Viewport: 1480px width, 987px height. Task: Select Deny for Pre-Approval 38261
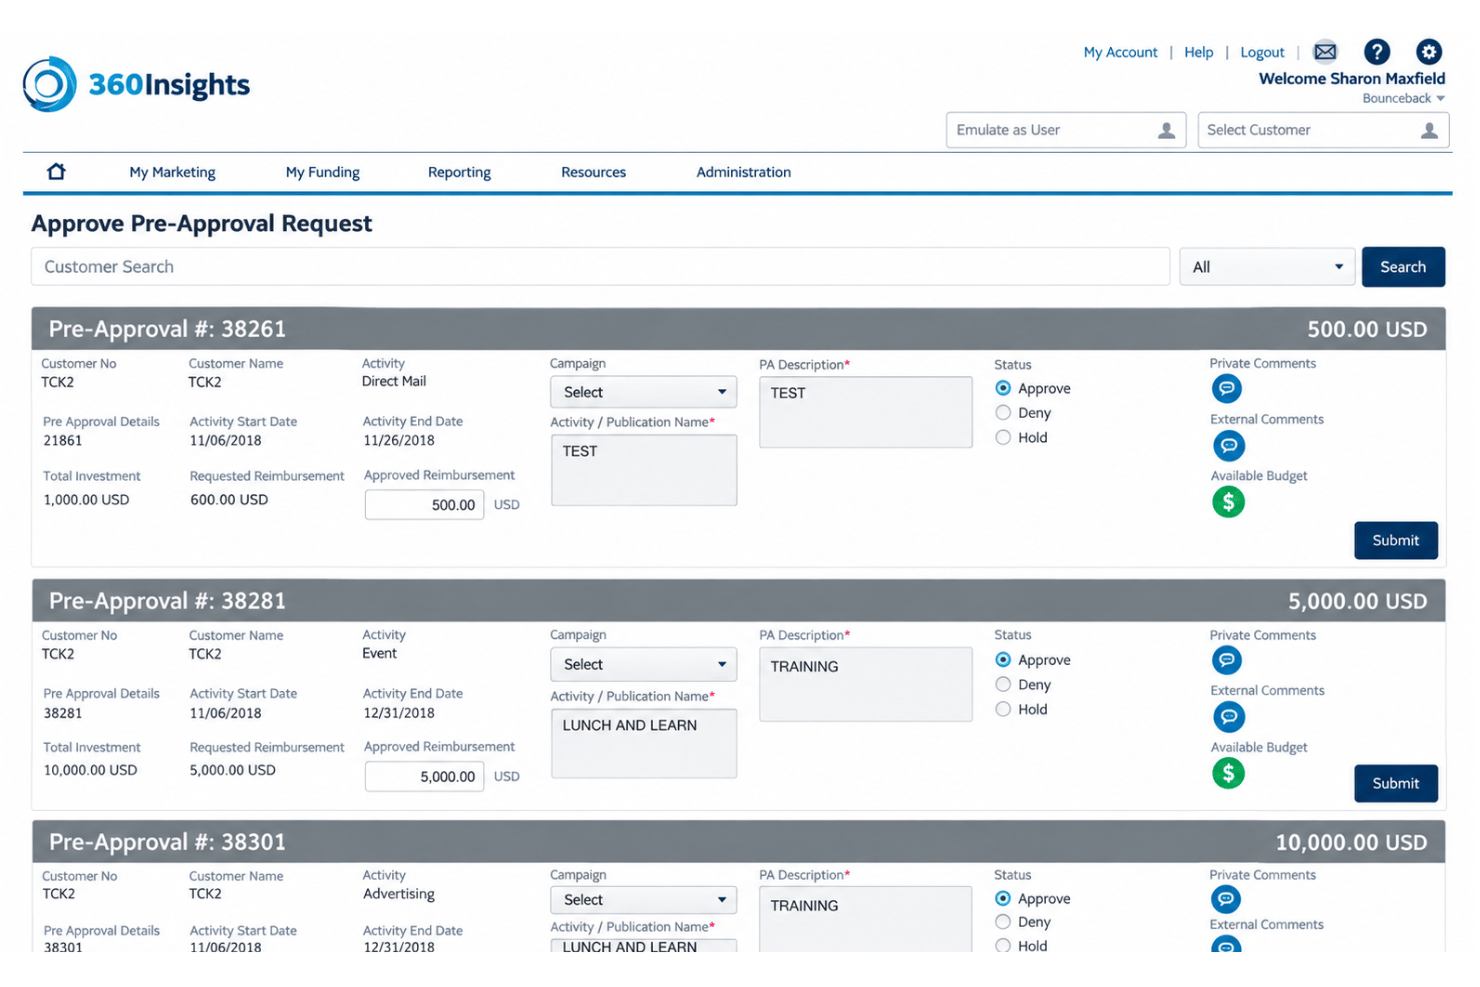pos(1003,412)
